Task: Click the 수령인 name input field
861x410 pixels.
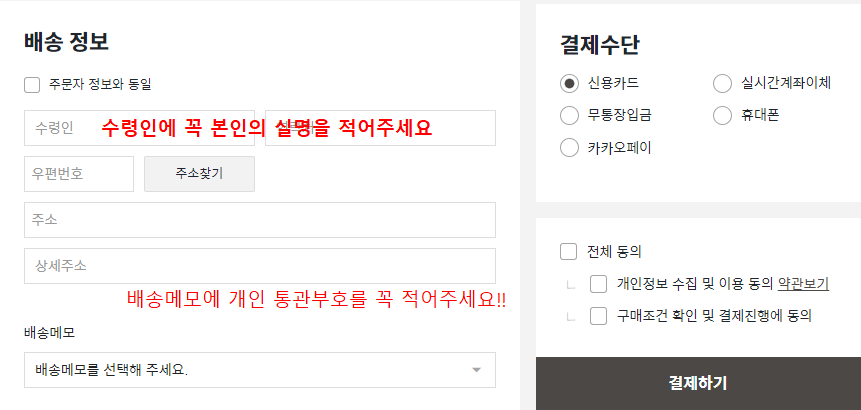Action: click(60, 128)
